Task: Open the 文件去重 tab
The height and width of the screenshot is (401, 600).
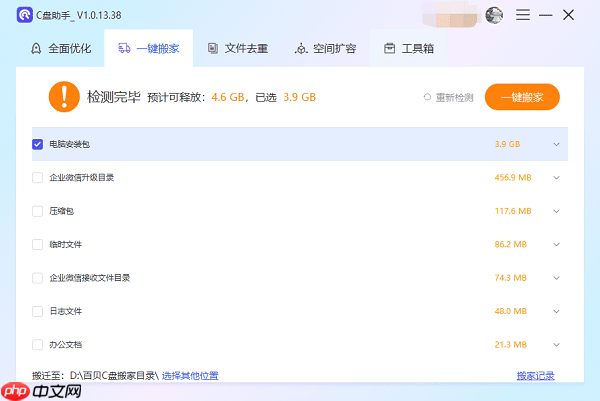Action: pos(238,49)
